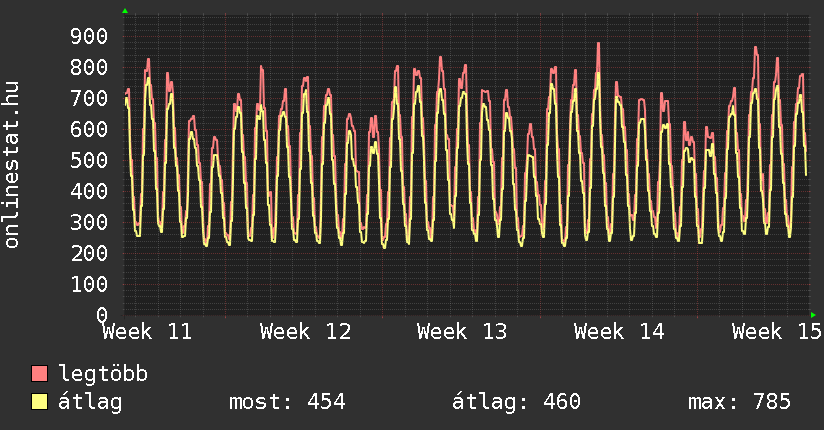This screenshot has width=824, height=430.
Task: Click the 0 y-axis value
Action: click(x=102, y=315)
